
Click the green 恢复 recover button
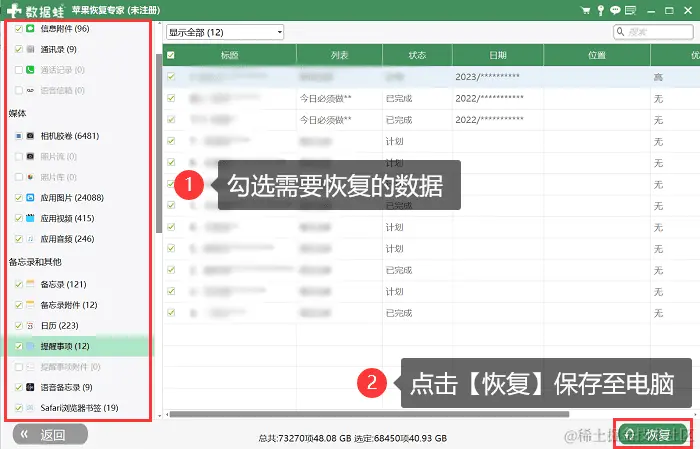click(x=653, y=434)
